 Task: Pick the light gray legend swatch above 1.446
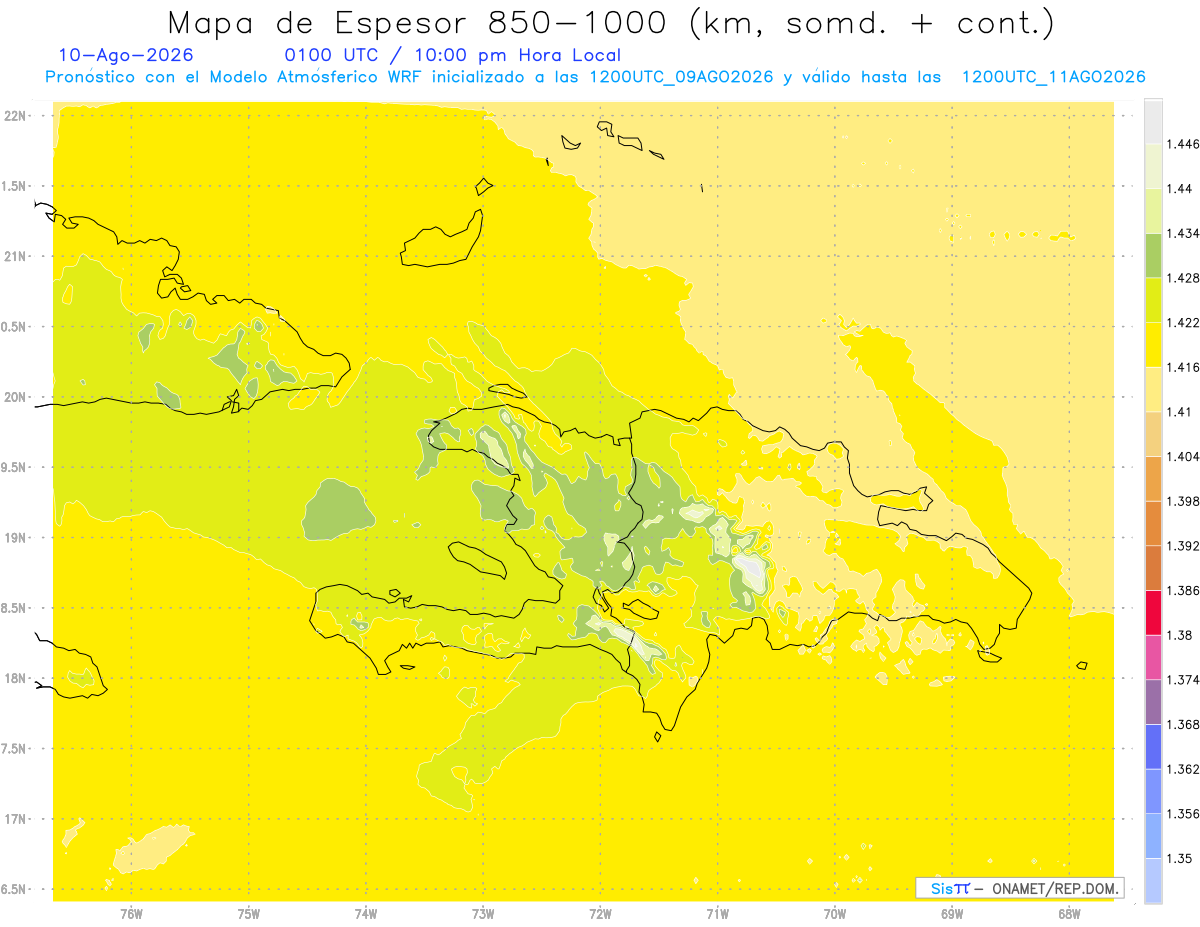pyautogui.click(x=1153, y=122)
